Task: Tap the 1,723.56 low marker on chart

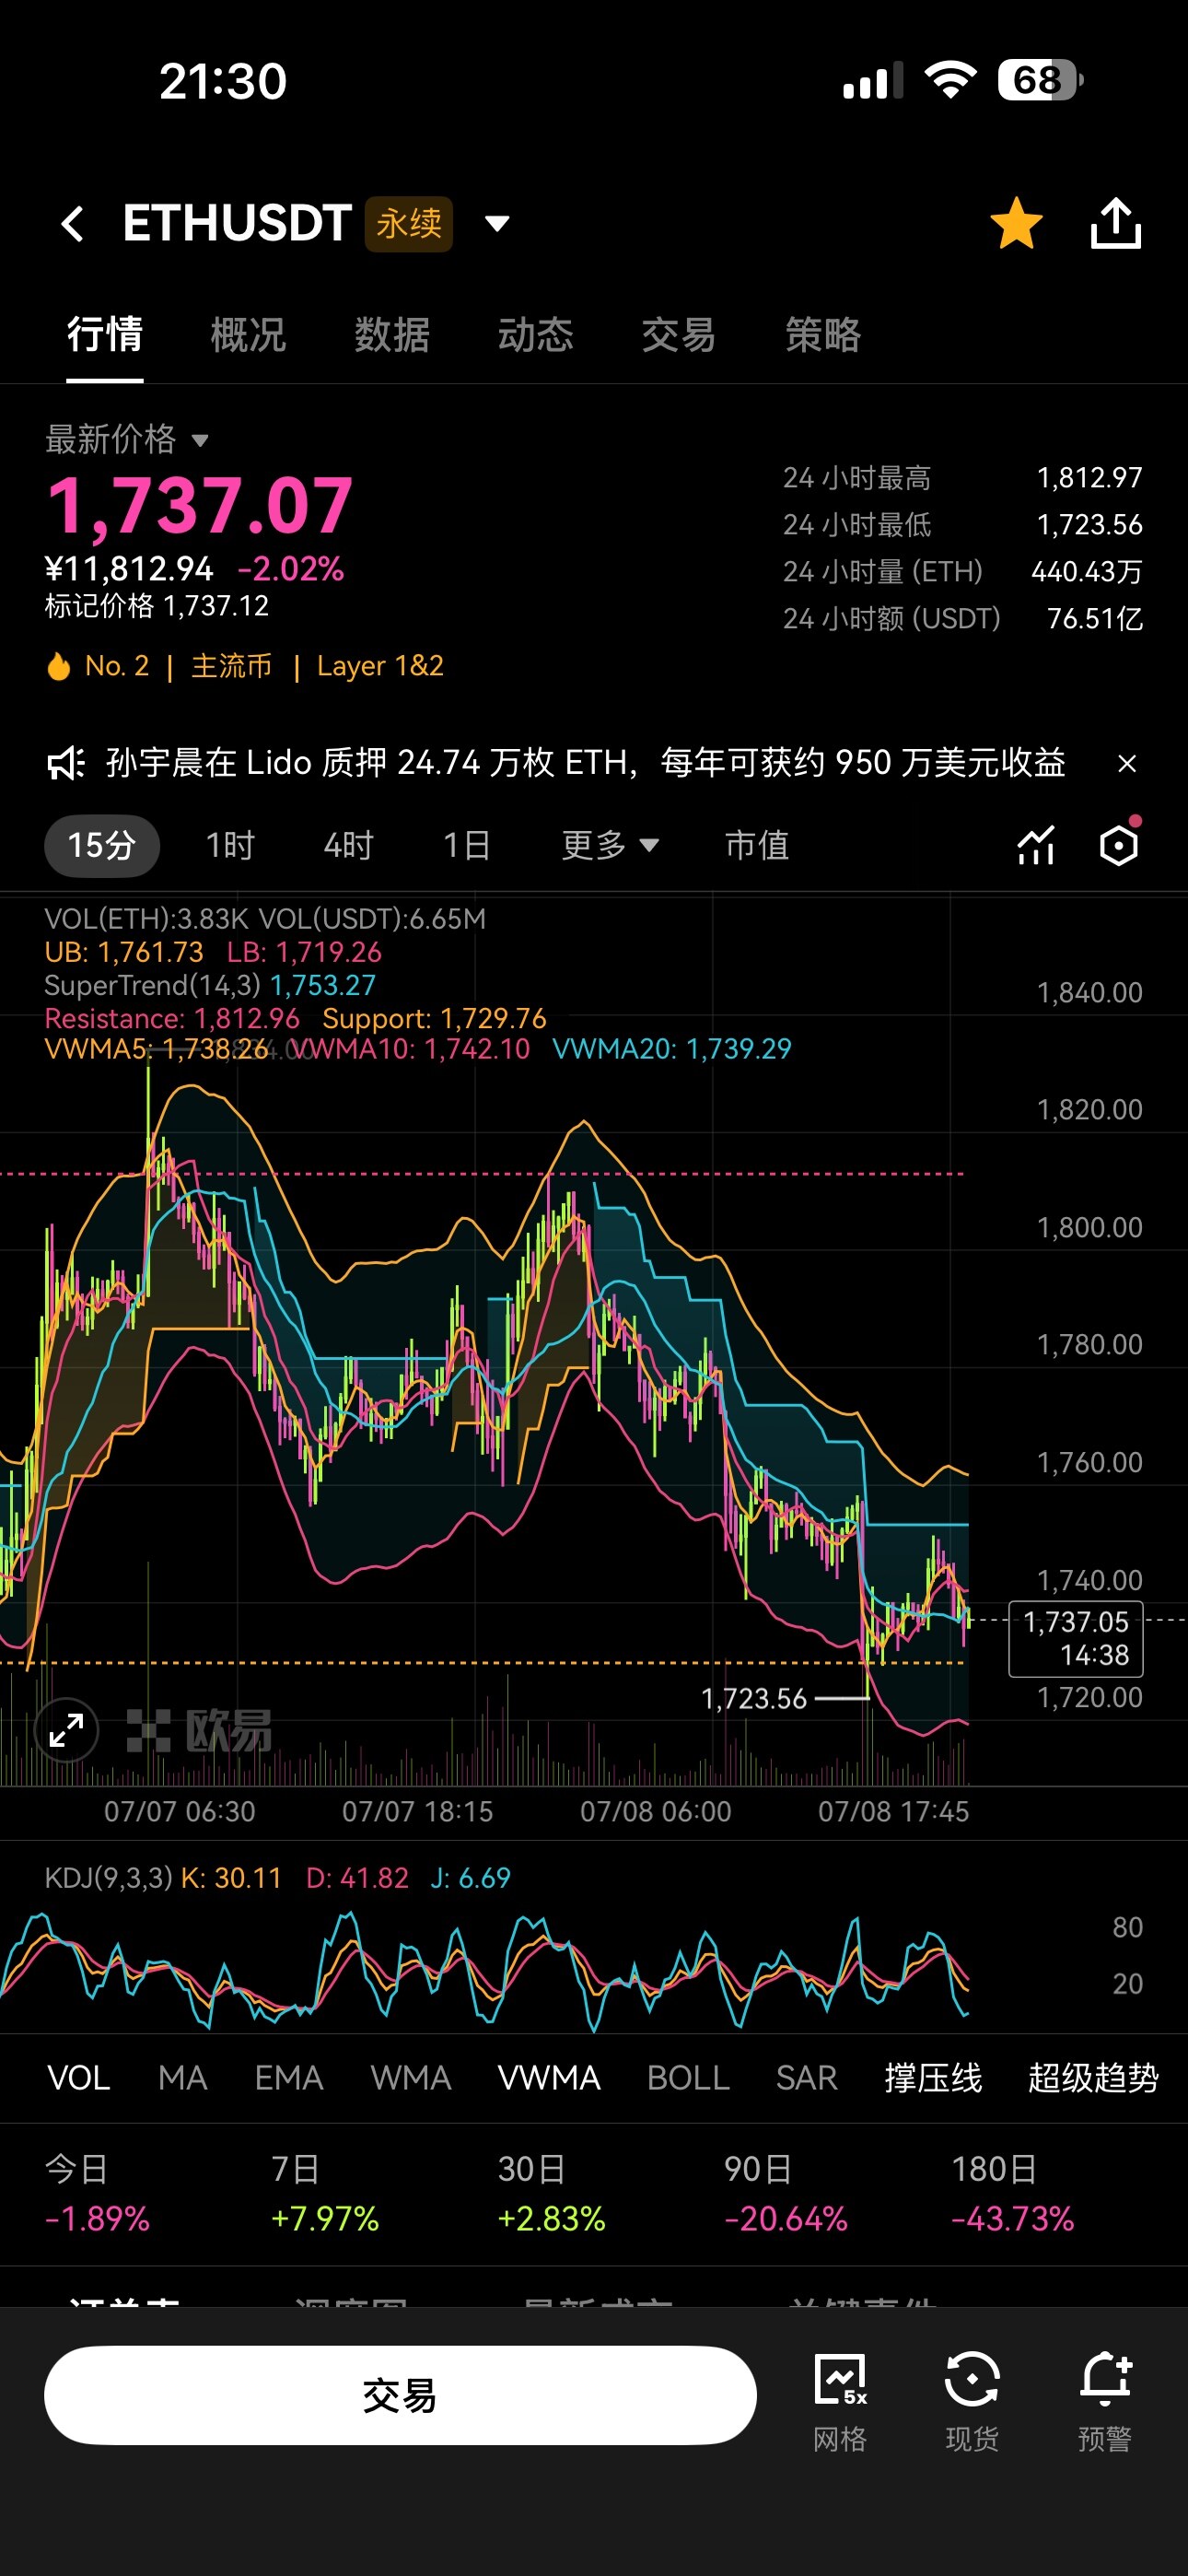Action: point(754,1699)
